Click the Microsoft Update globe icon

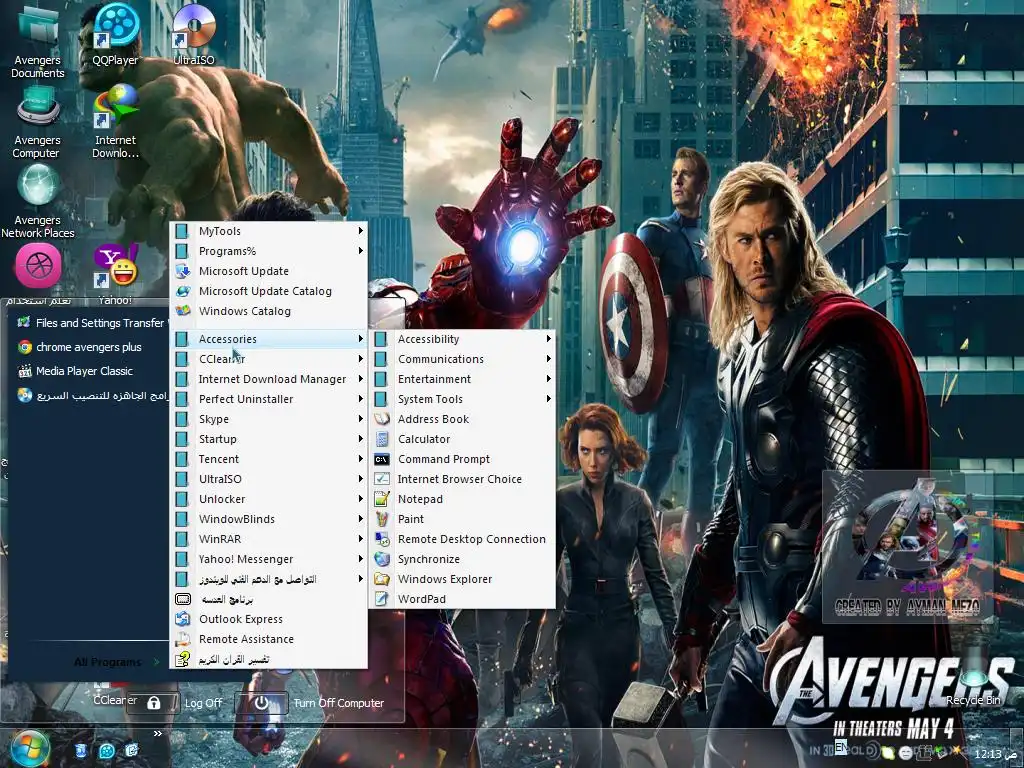(184, 271)
